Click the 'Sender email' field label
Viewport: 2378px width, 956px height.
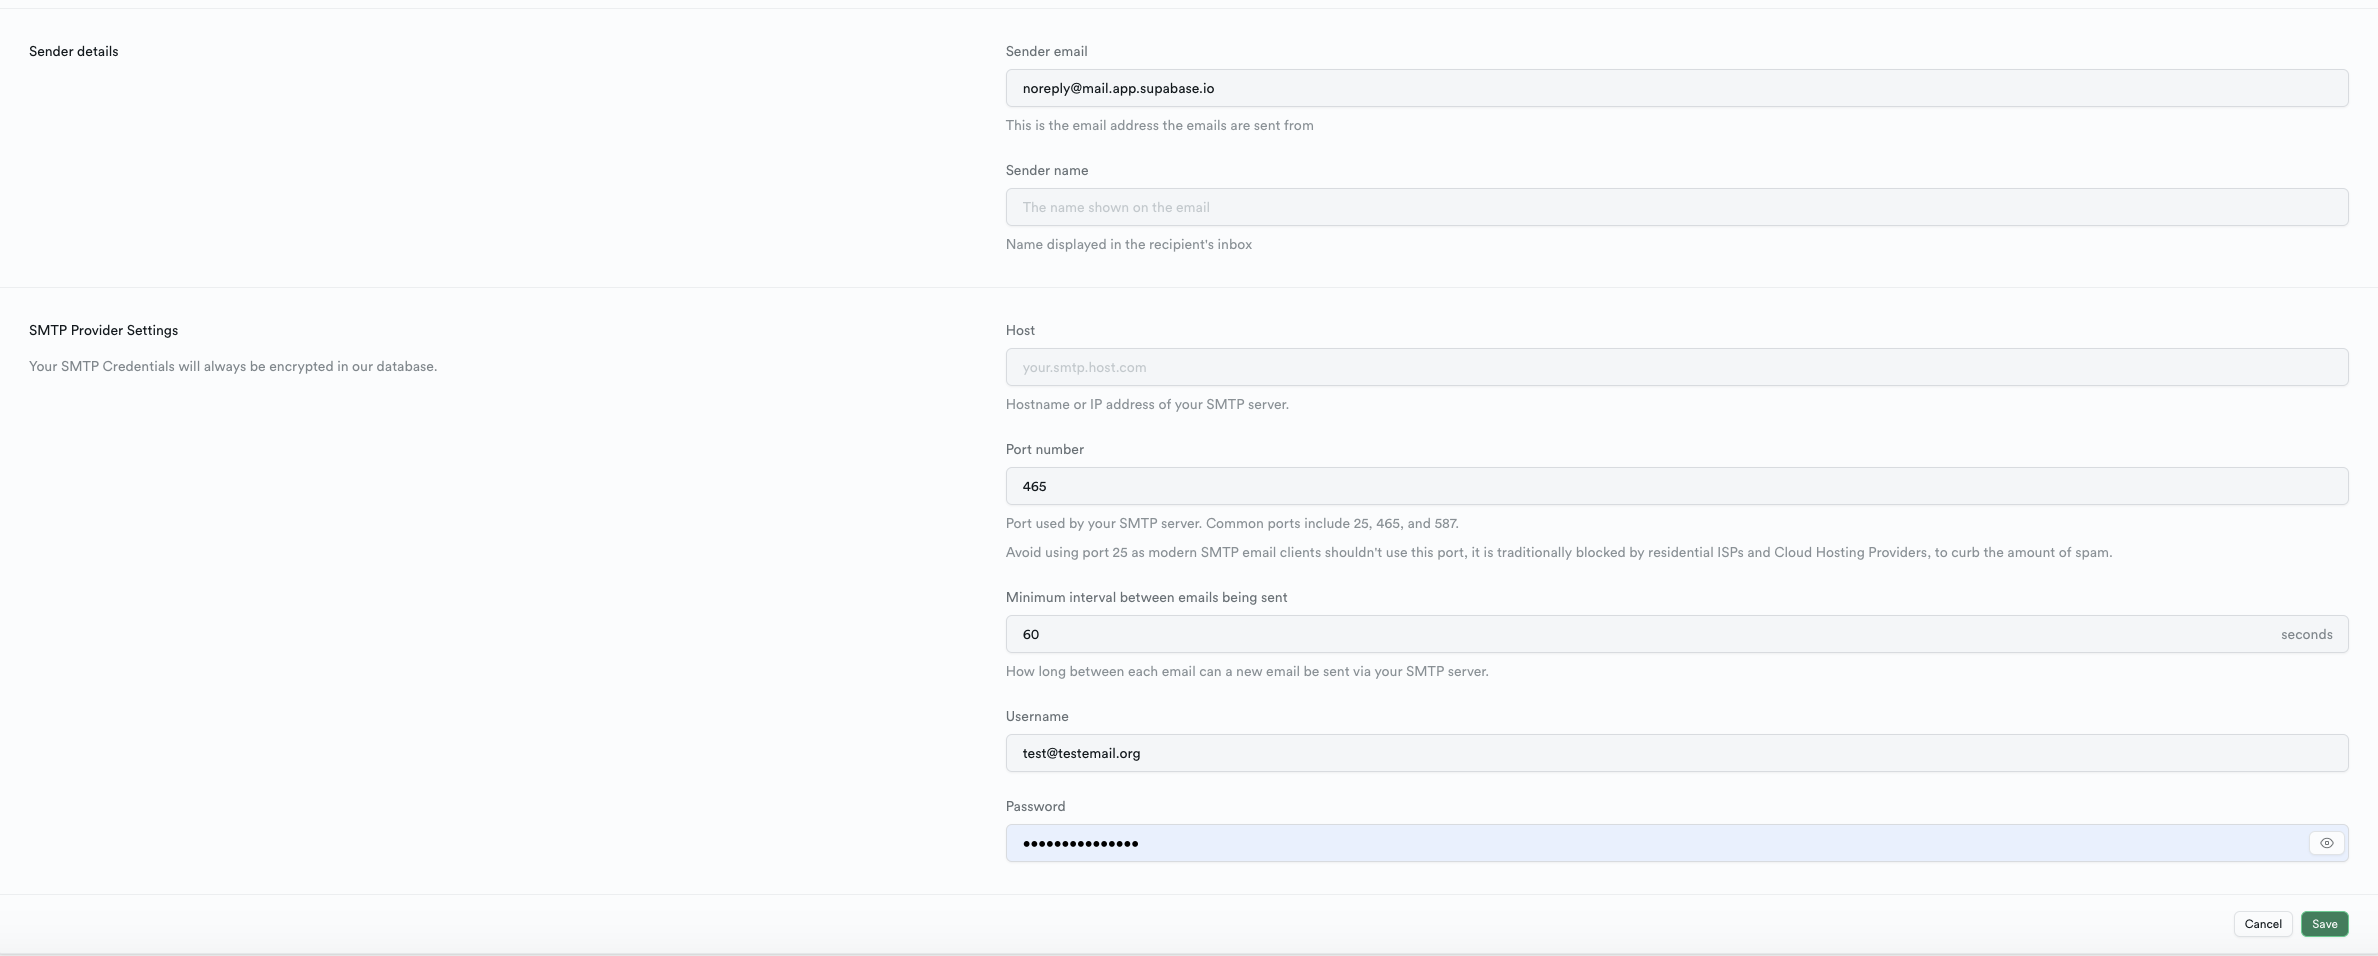(x=1046, y=51)
